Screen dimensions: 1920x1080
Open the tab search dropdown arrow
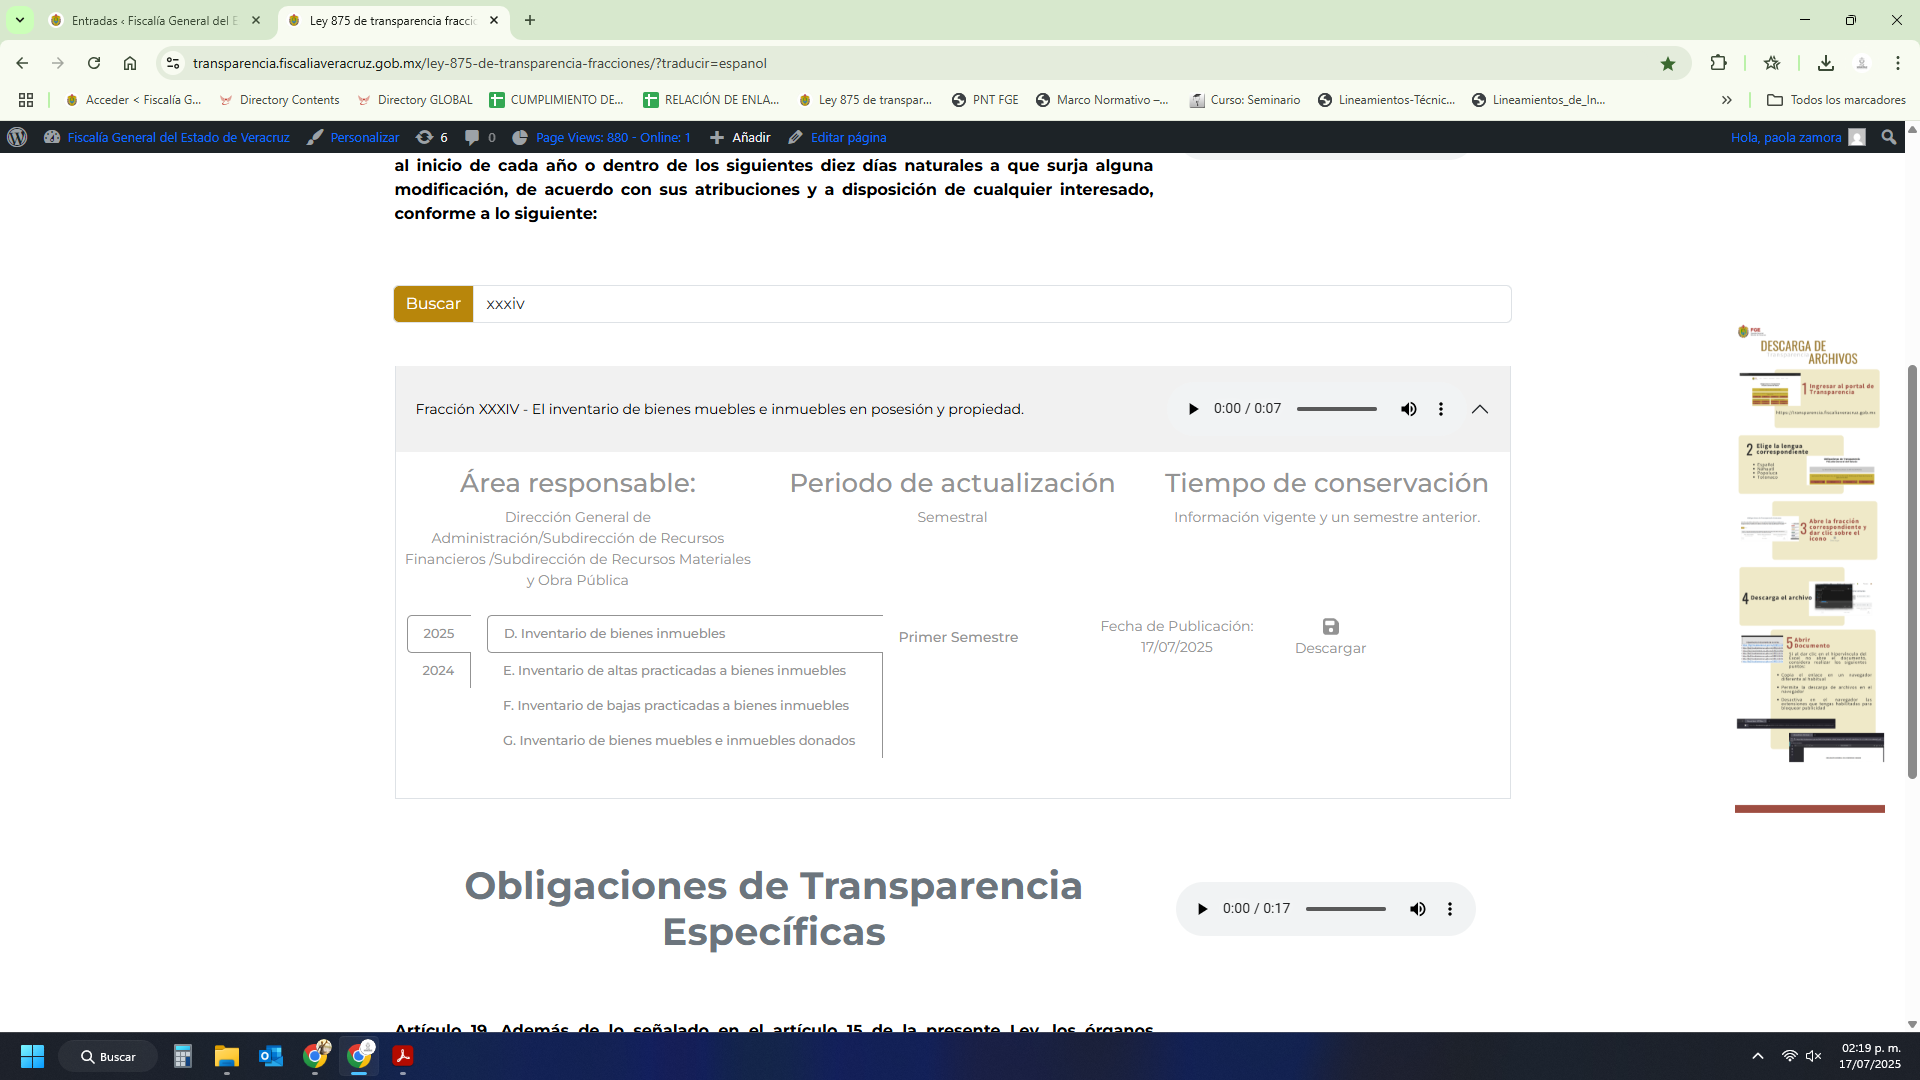[19, 20]
